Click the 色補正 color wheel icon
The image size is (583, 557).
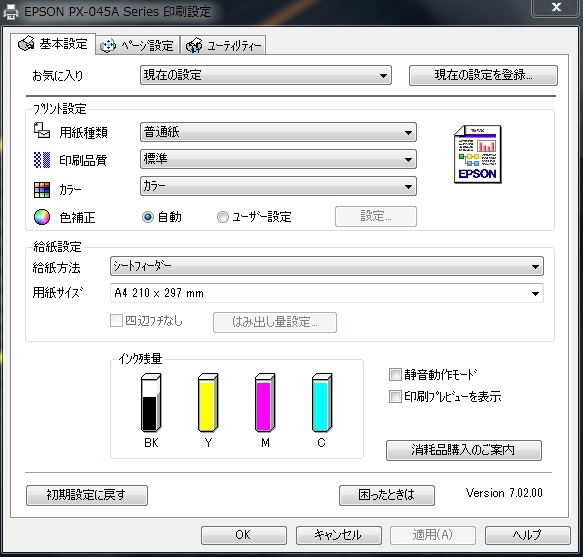coord(42,217)
